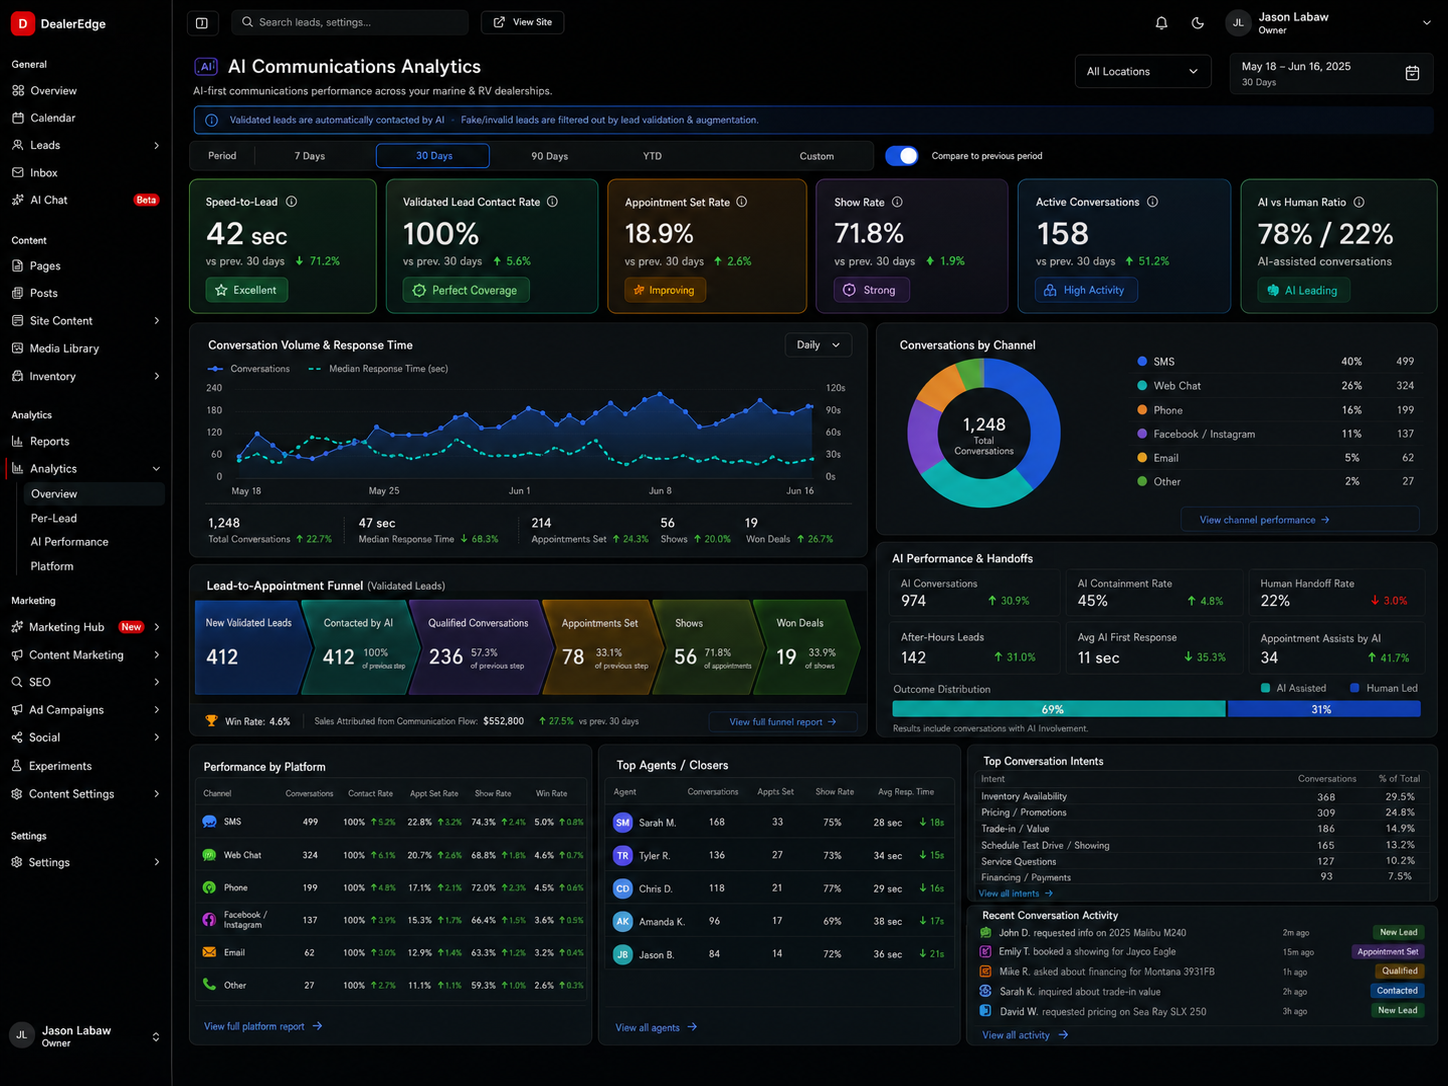Click Active Conversations info icon
This screenshot has height=1086, width=1448.
coord(1152,202)
